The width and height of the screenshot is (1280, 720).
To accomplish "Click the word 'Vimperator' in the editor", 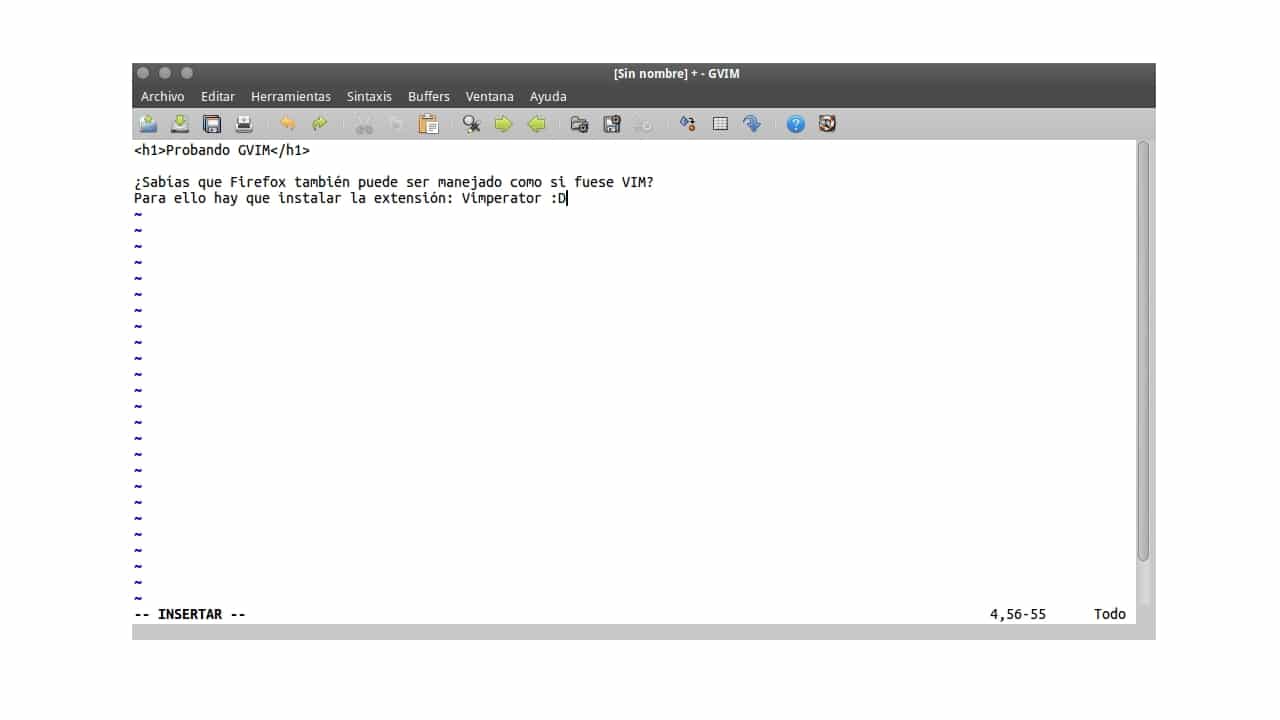I will pyautogui.click(x=502, y=199).
